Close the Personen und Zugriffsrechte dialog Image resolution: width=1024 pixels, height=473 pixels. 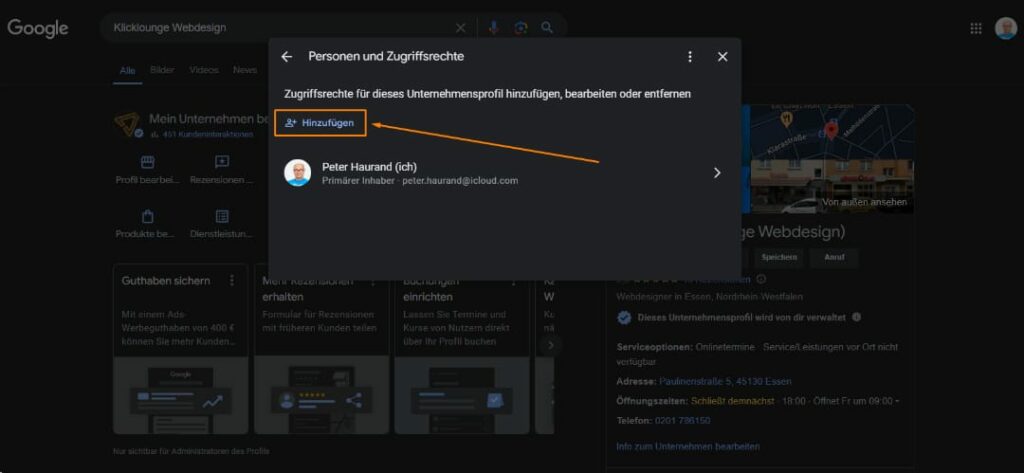point(722,57)
